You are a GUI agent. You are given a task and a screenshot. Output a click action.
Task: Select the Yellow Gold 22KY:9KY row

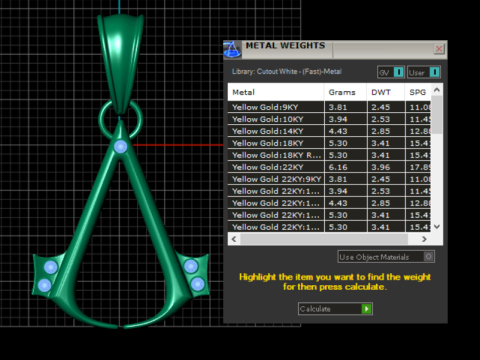[329, 179]
